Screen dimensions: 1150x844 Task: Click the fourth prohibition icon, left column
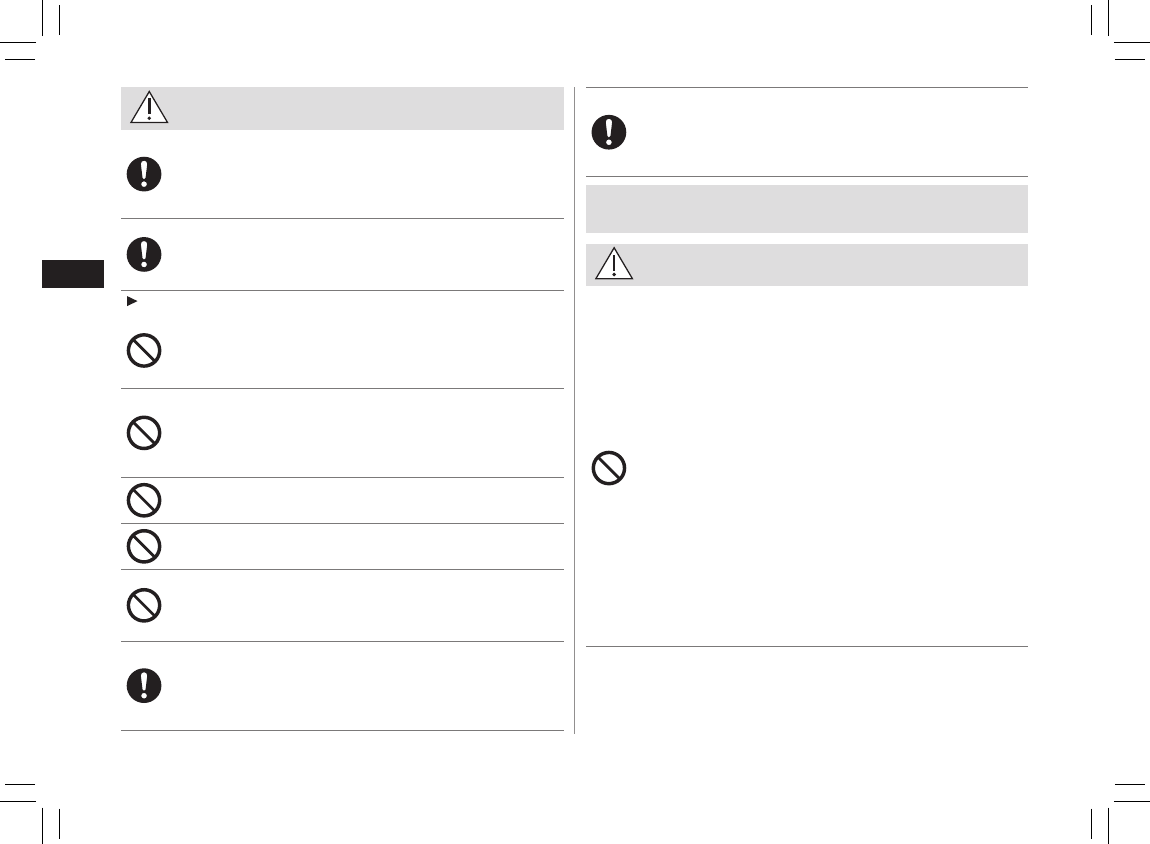click(144, 546)
